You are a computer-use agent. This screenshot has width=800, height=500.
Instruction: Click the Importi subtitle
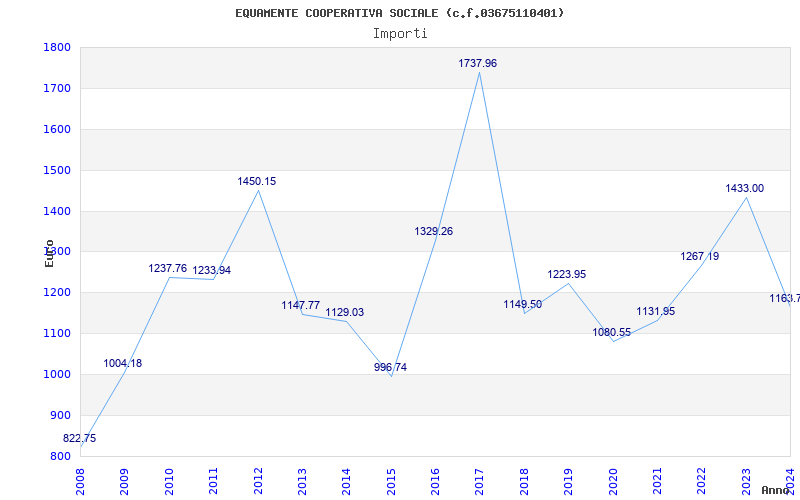point(400,34)
